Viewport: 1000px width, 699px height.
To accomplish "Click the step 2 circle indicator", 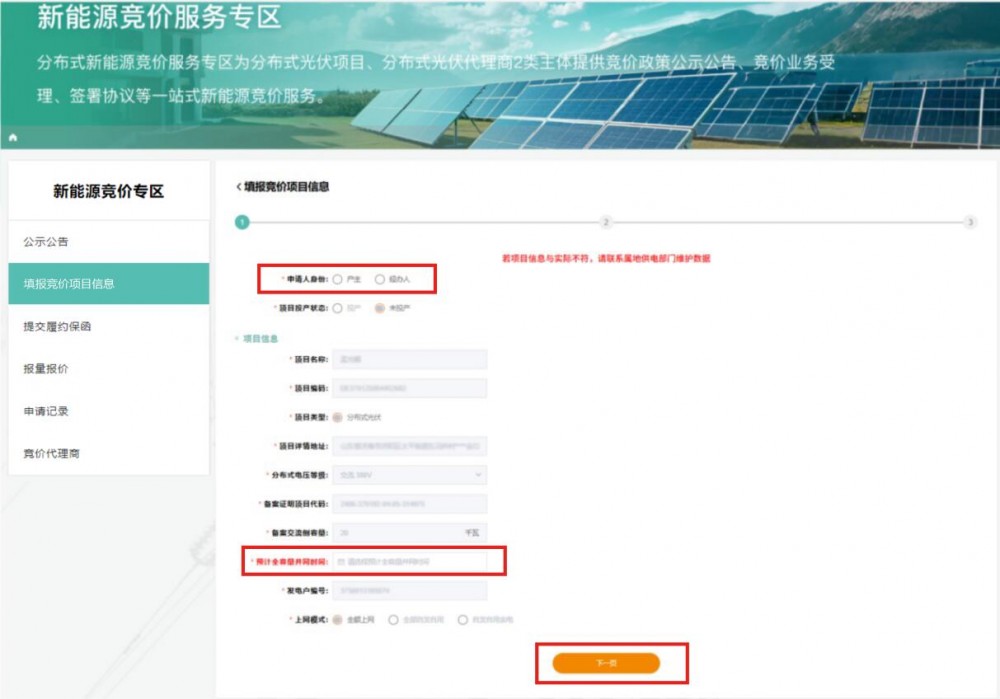I will point(606,222).
